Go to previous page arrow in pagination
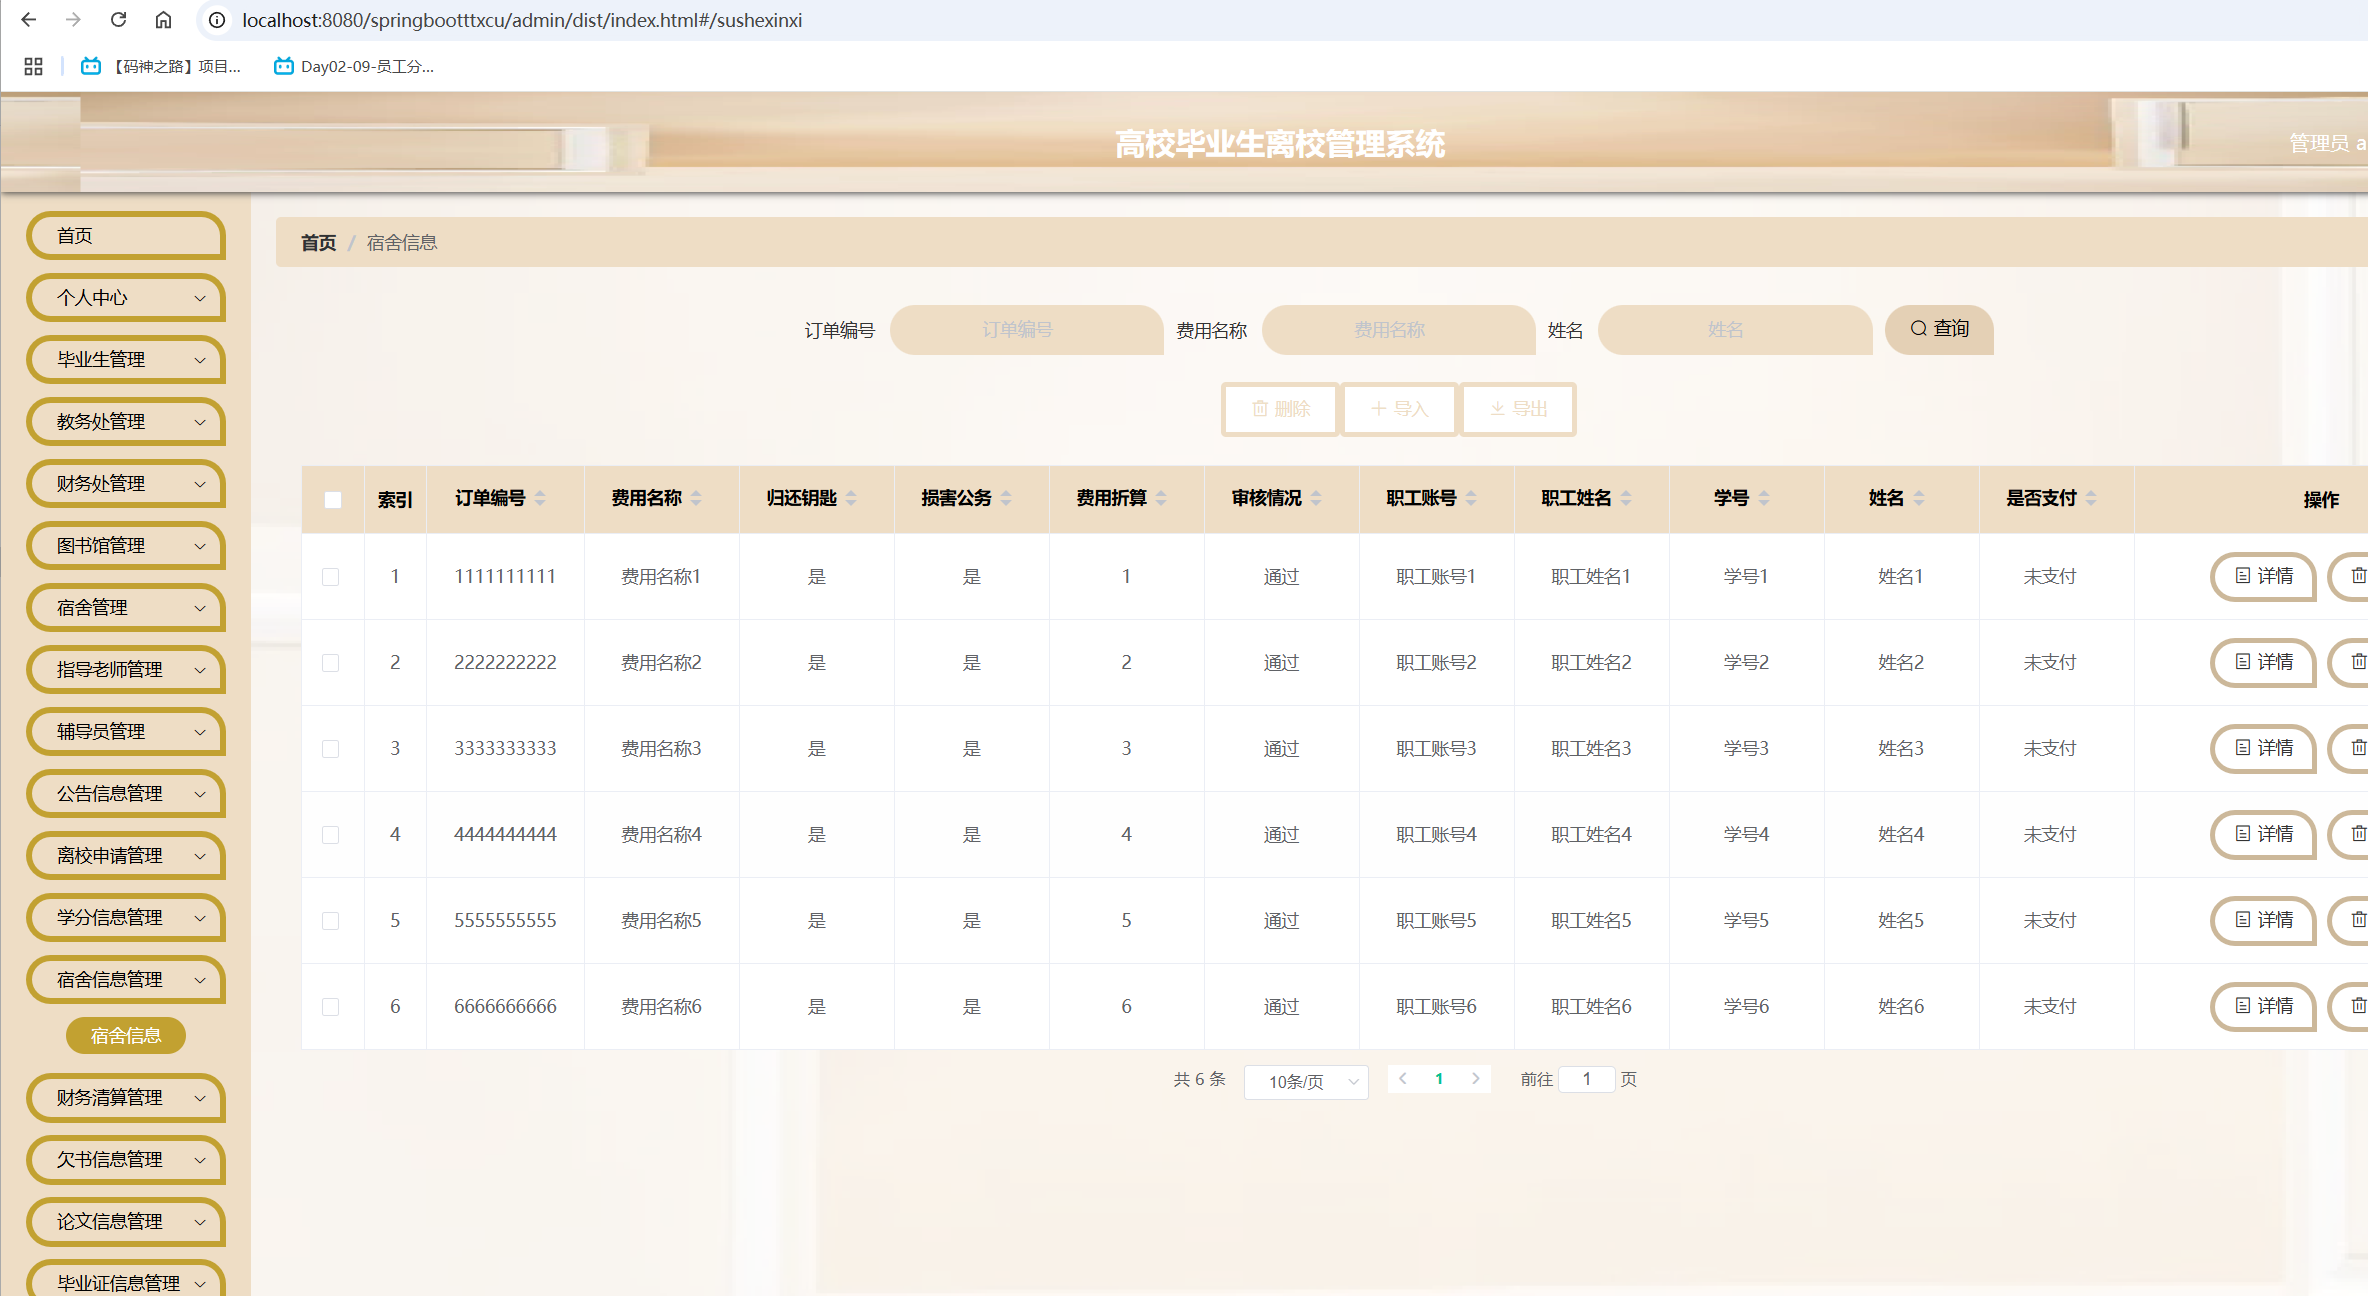The height and width of the screenshot is (1296, 2368). [x=1403, y=1079]
